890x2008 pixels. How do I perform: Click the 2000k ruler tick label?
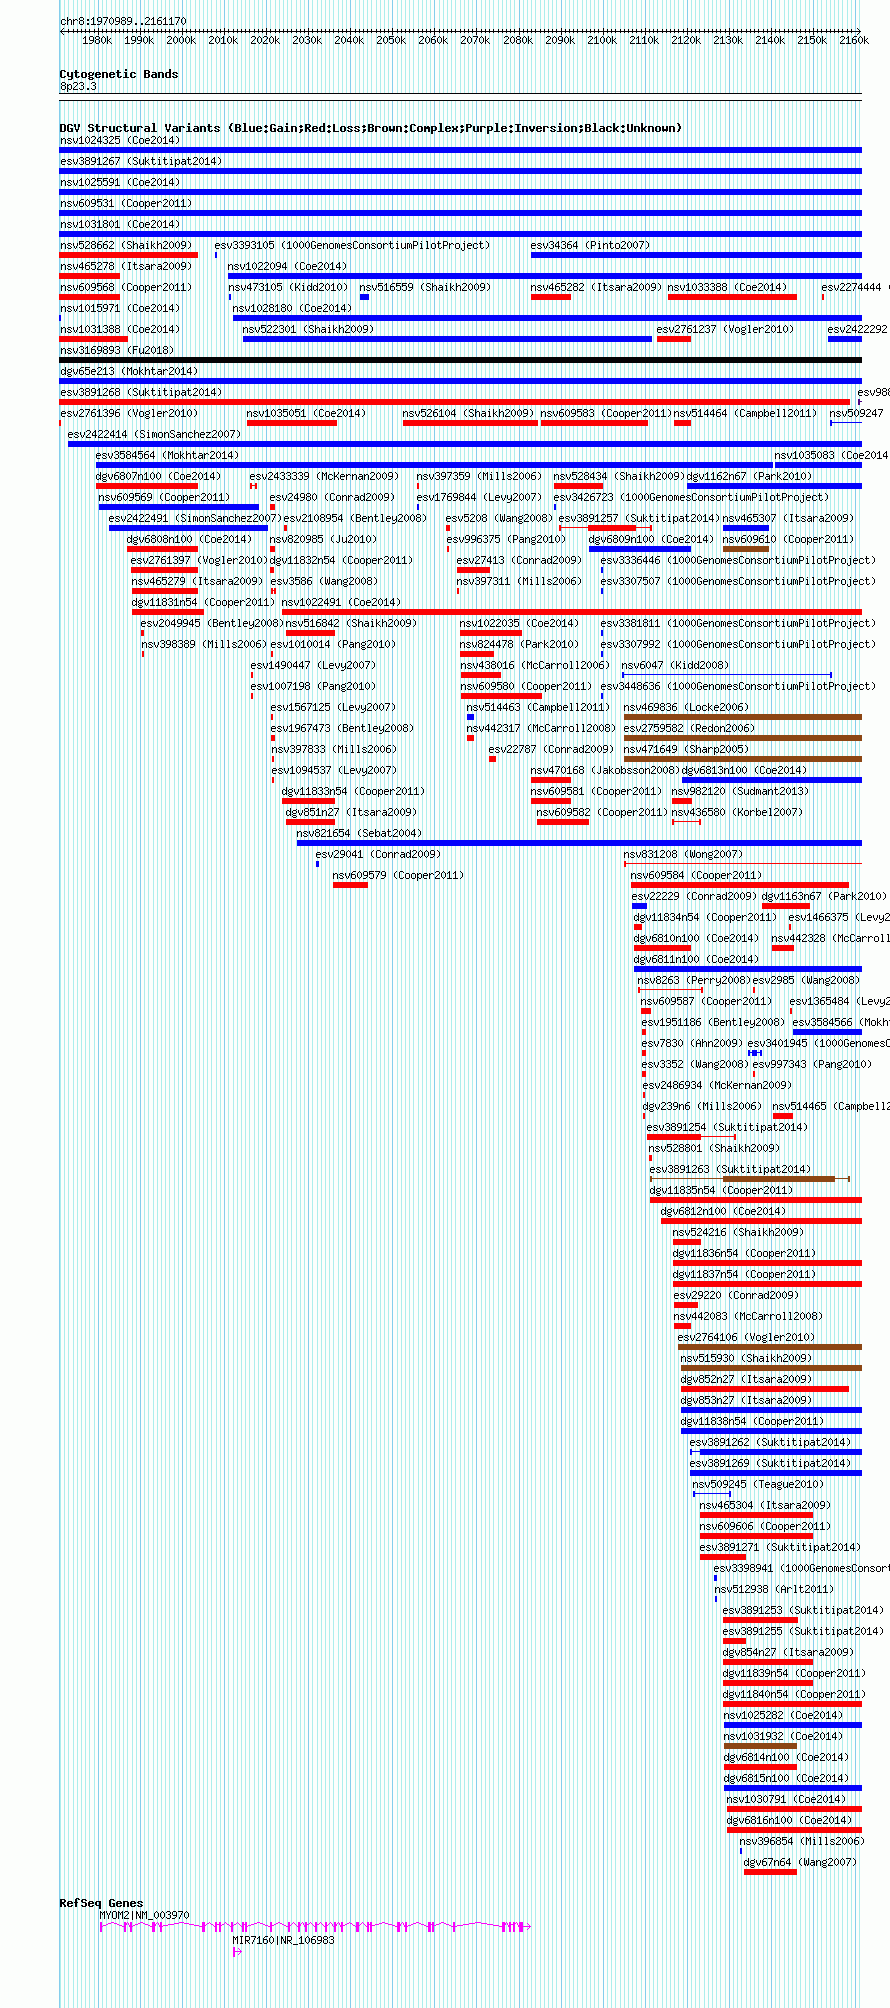tap(181, 41)
